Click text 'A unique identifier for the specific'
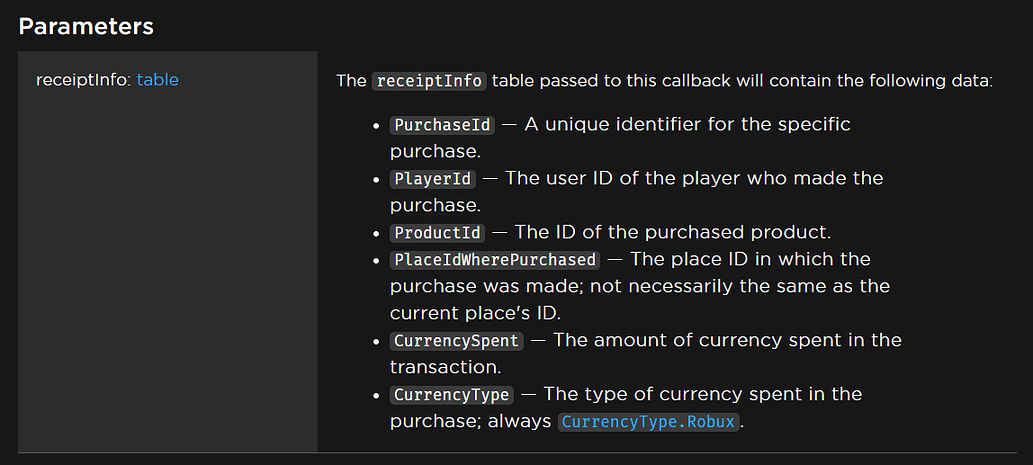 [687, 124]
